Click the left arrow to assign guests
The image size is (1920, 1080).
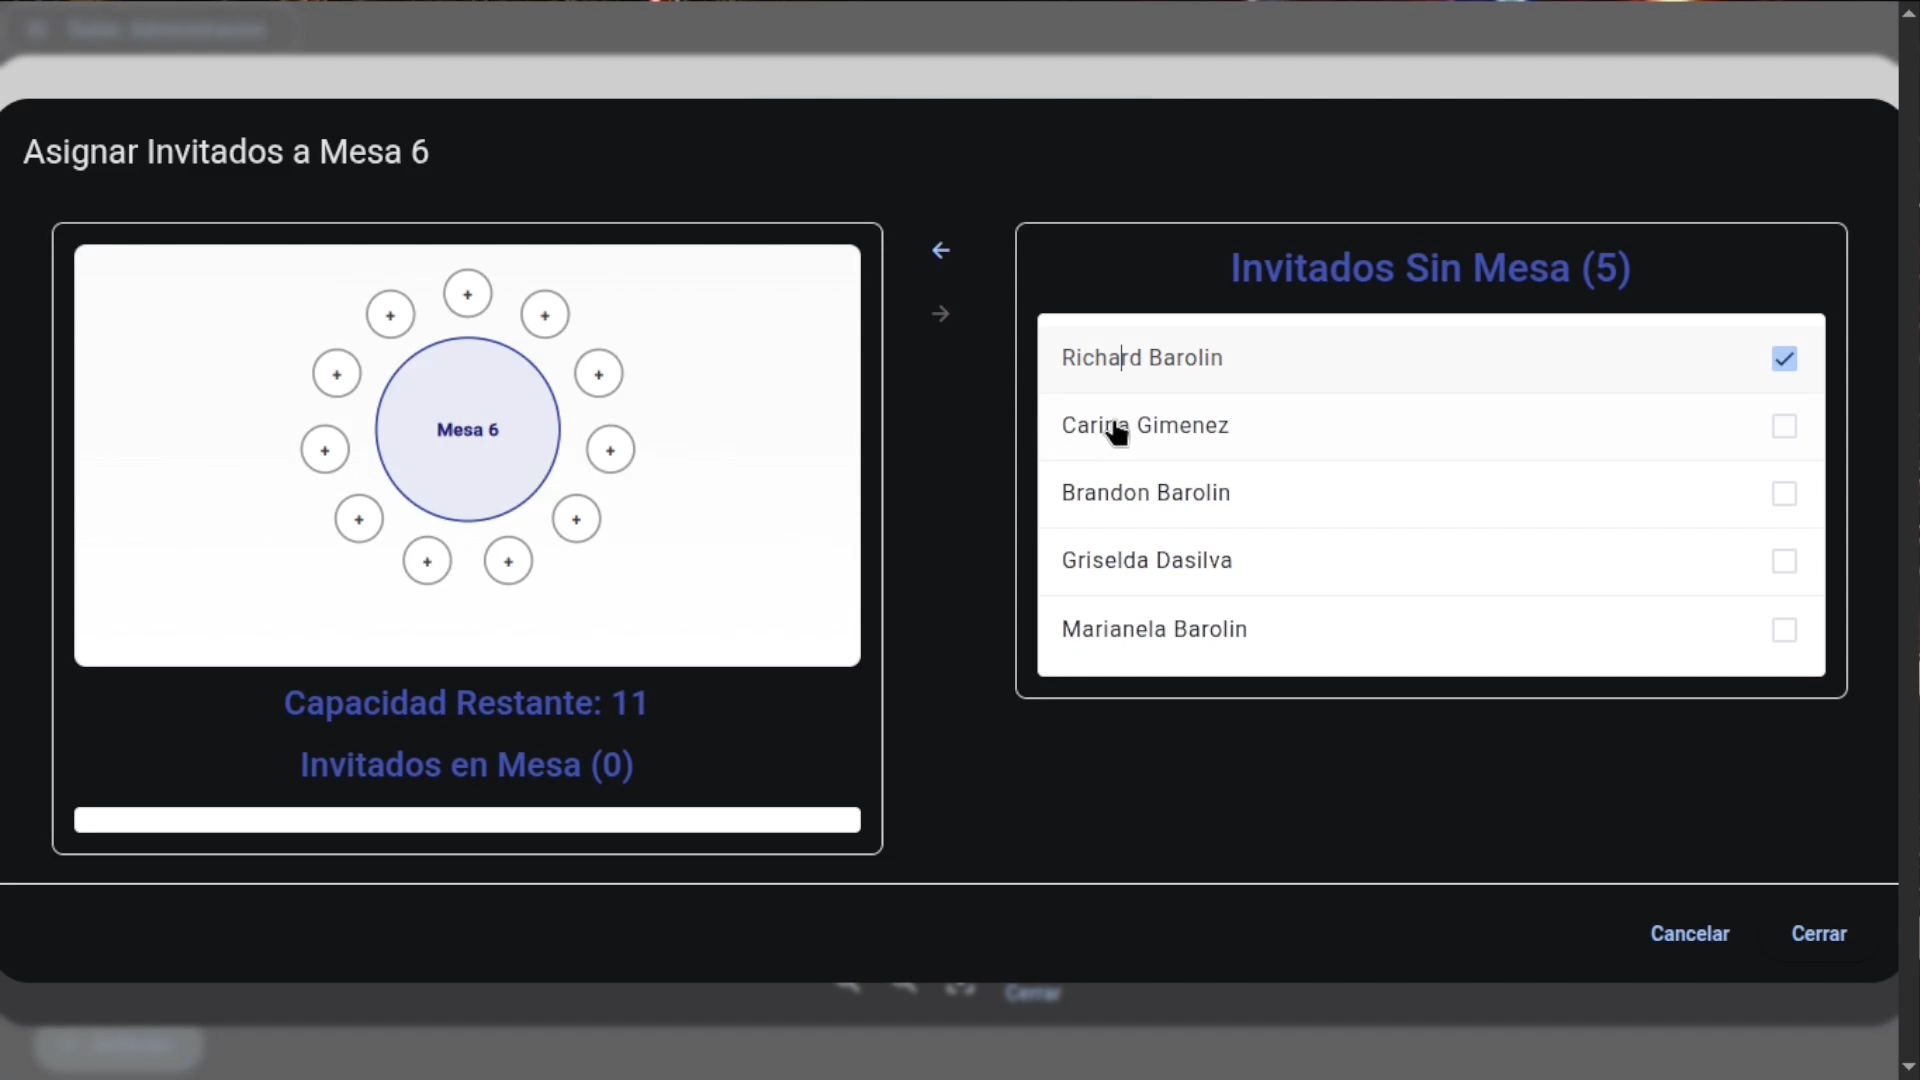click(x=940, y=251)
